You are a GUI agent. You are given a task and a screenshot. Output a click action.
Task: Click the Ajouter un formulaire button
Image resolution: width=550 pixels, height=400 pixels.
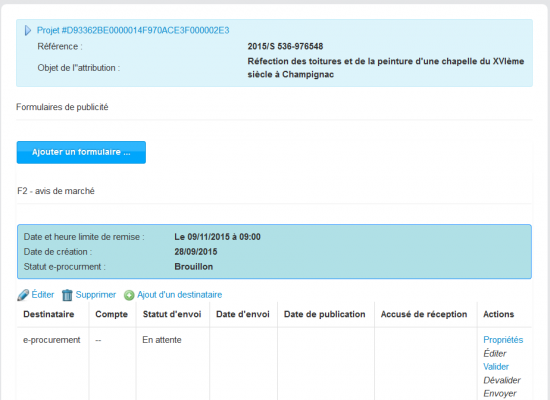81,152
